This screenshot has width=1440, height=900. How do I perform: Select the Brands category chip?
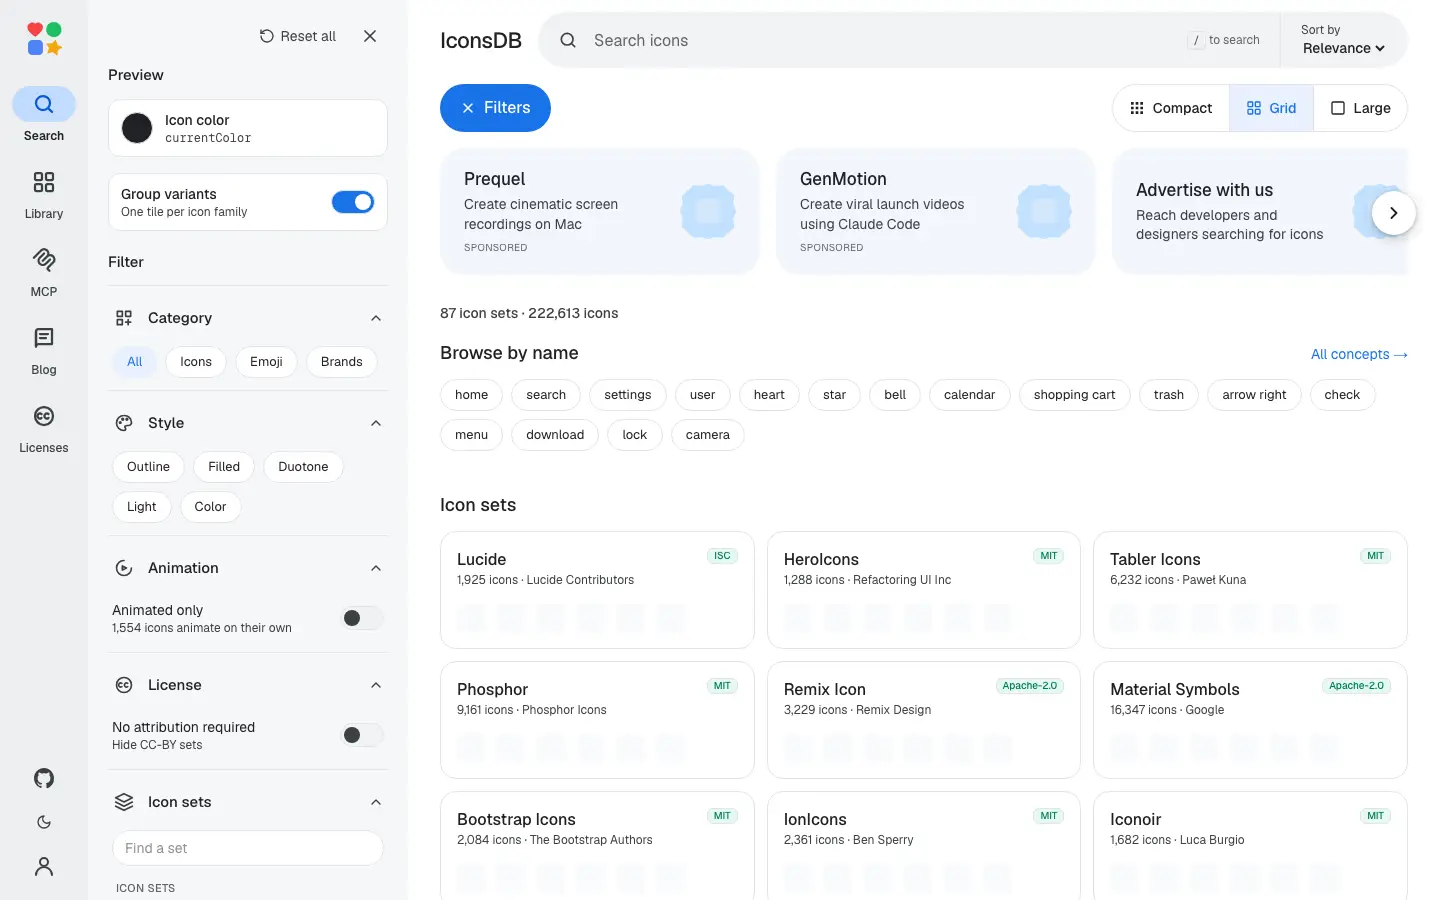[342, 362]
